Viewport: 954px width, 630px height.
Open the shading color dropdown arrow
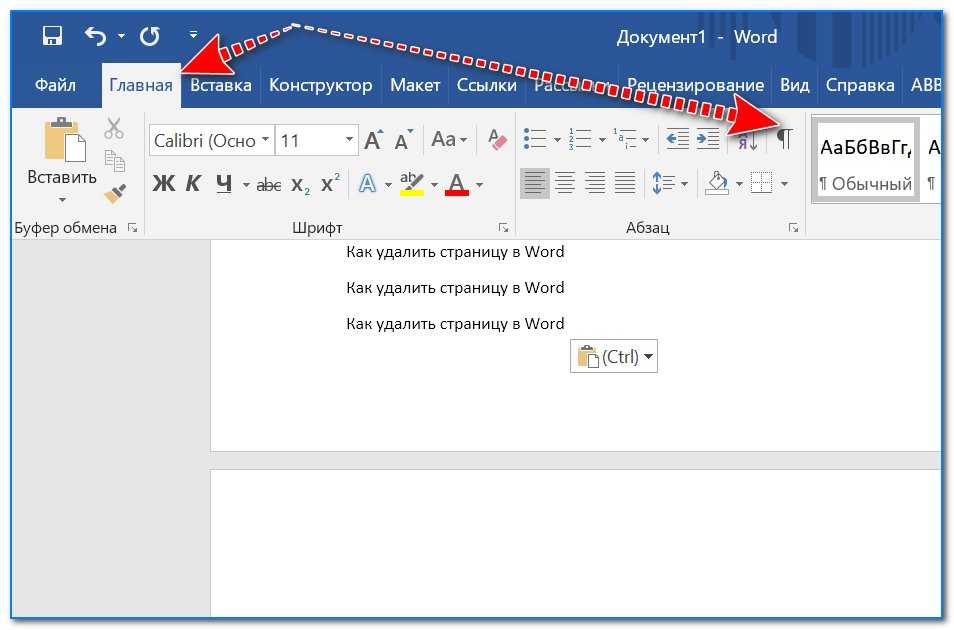pos(739,184)
